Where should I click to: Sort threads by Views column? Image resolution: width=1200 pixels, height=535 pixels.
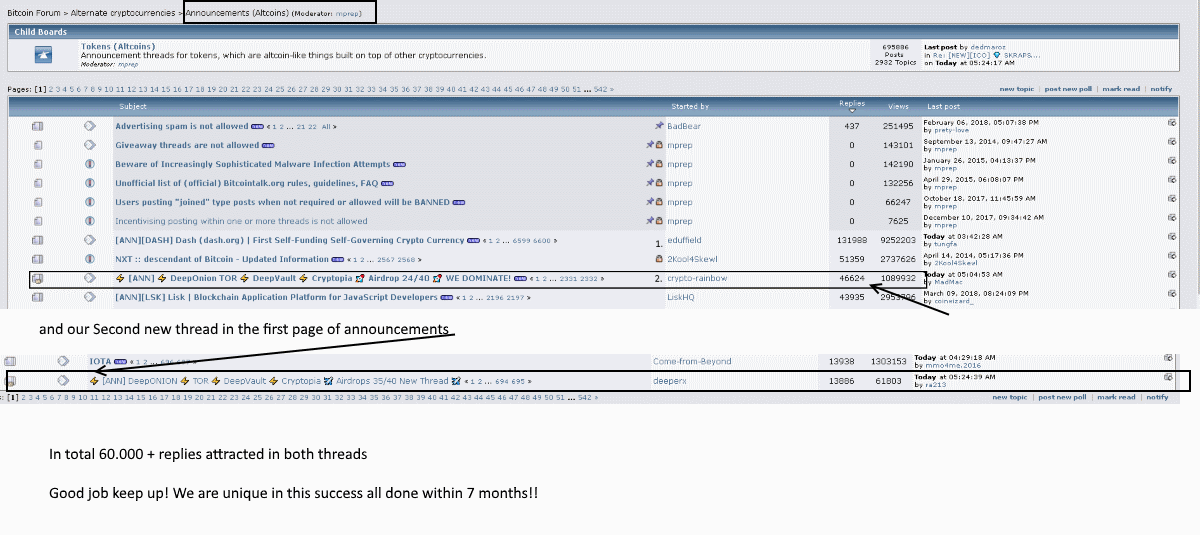pos(898,106)
